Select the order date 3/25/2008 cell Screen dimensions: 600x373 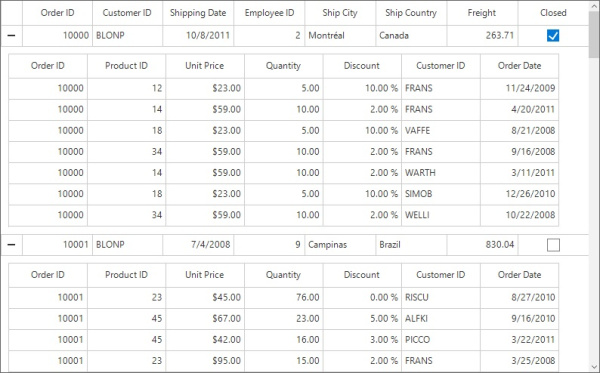pos(519,361)
